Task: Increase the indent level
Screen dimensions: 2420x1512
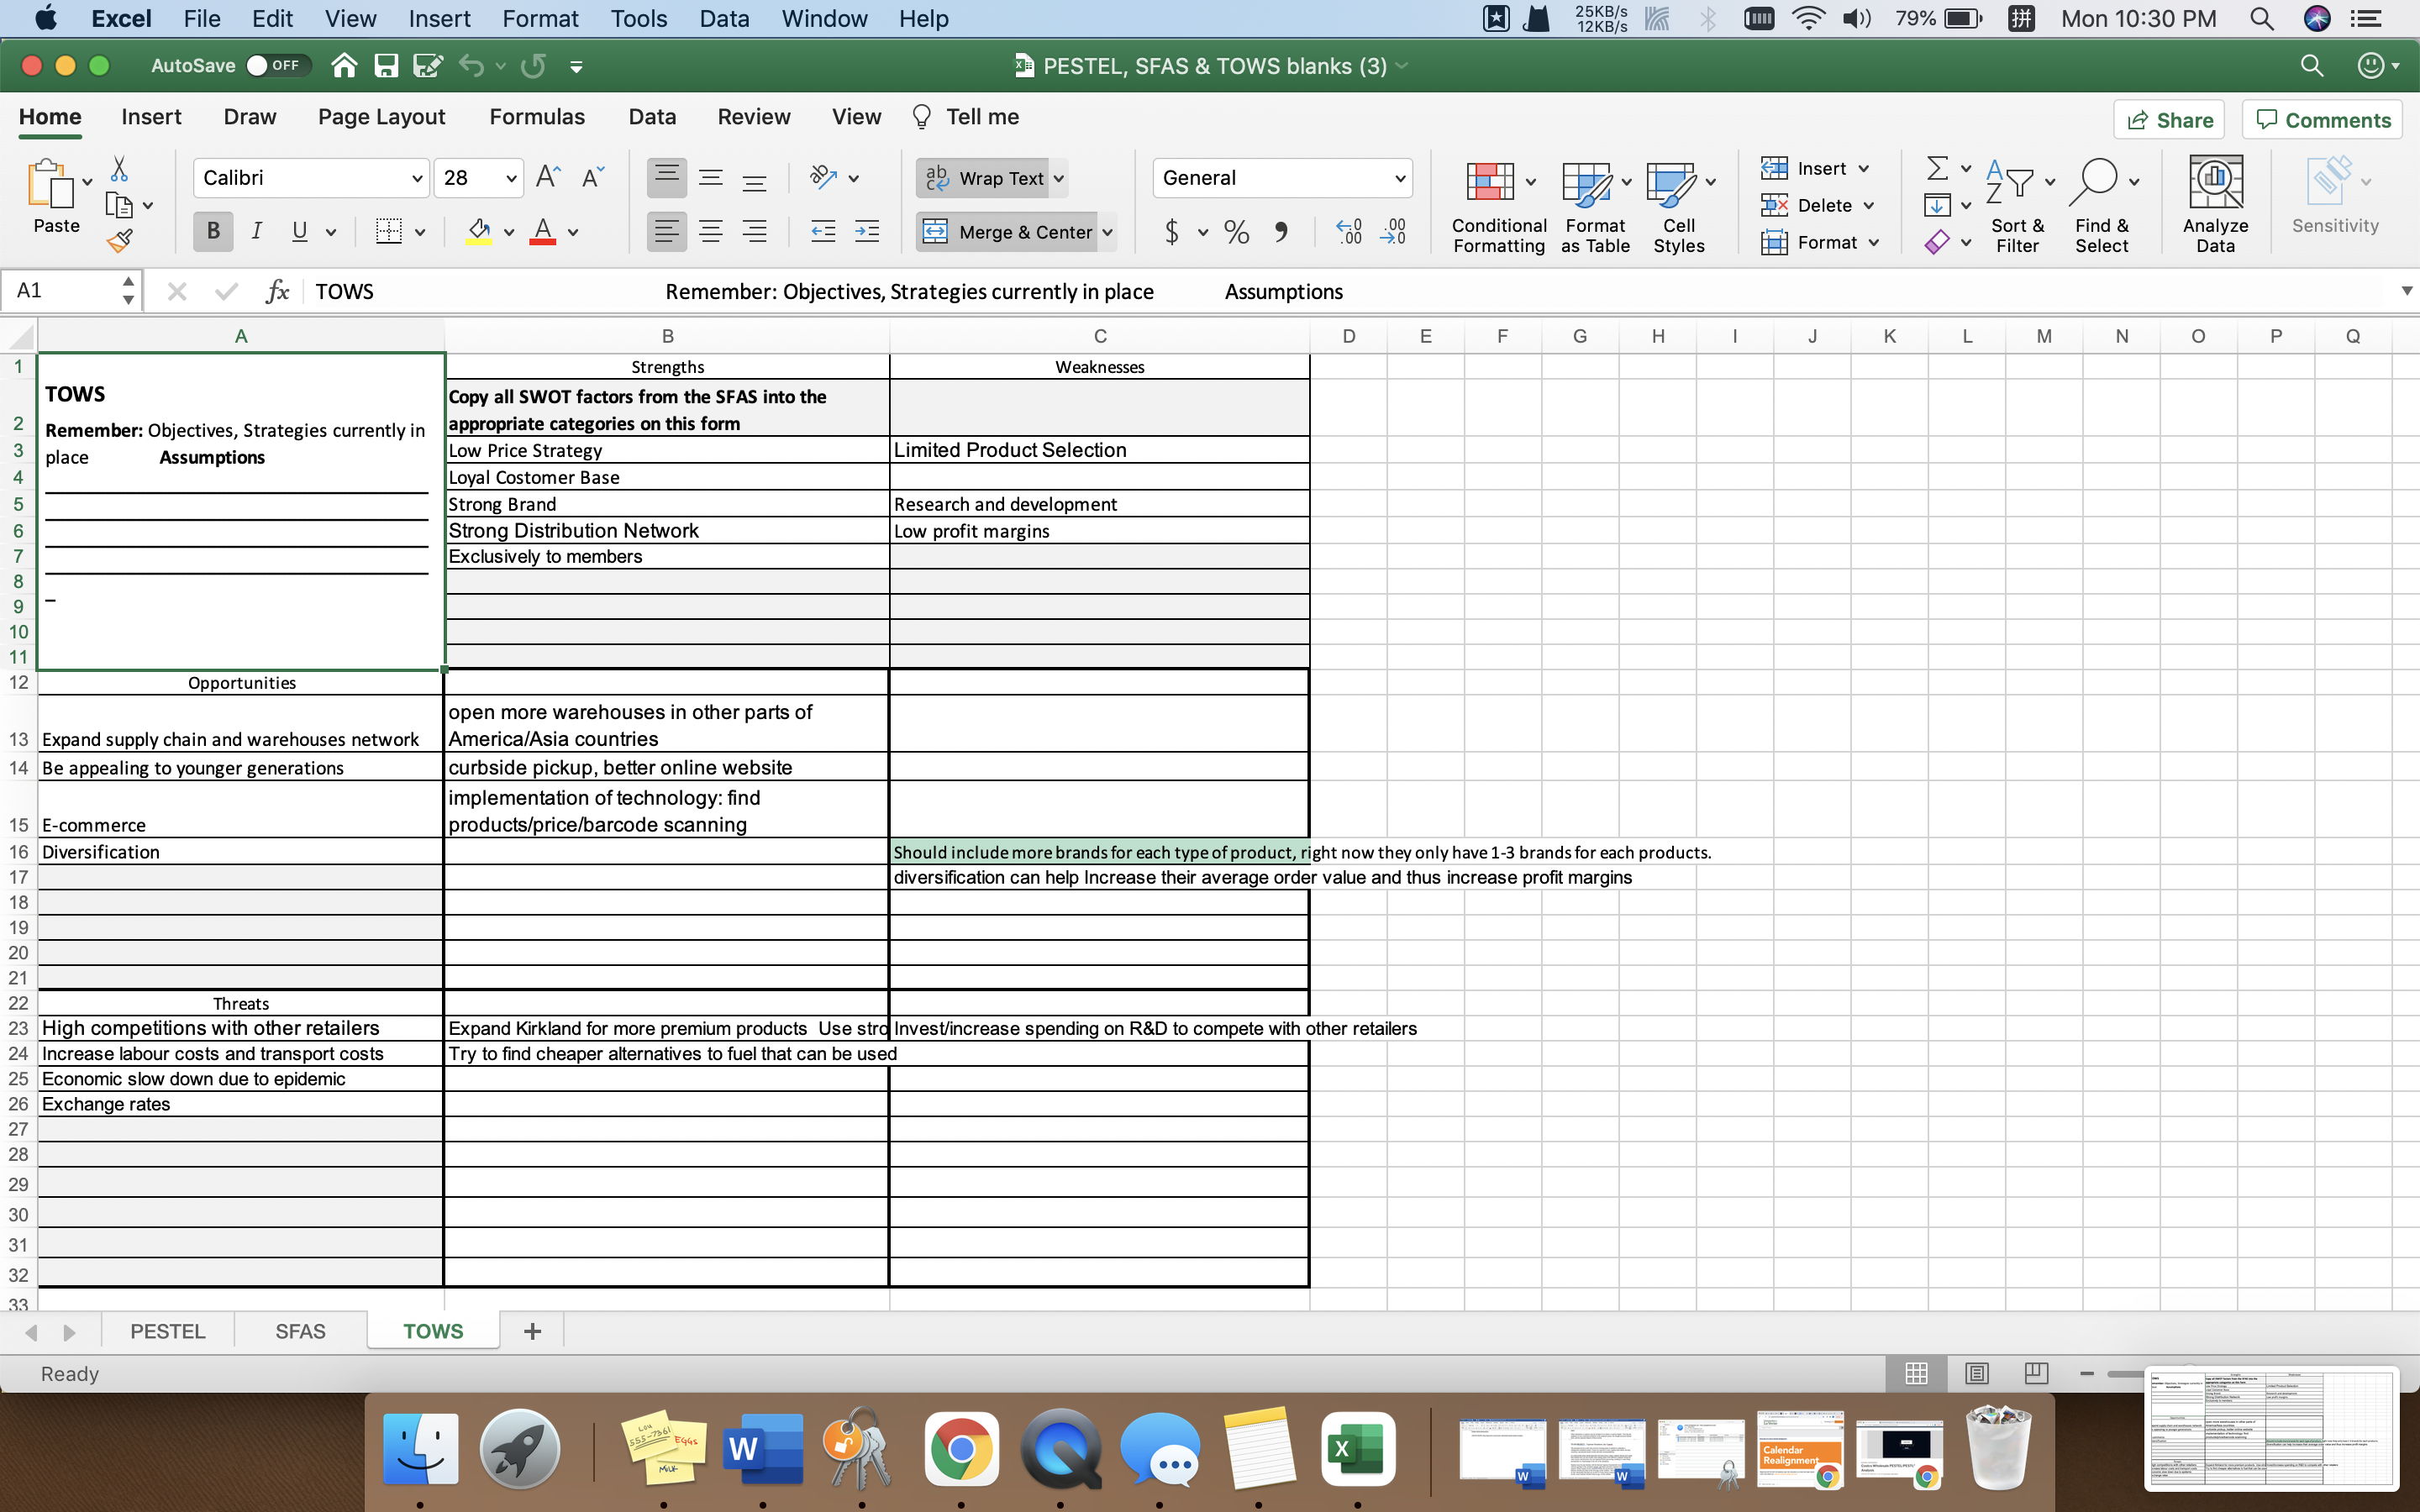Action: click(x=867, y=232)
